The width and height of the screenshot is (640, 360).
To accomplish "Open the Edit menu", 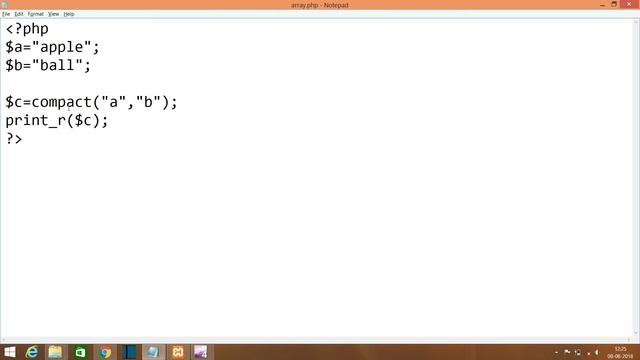I will click(x=19, y=14).
